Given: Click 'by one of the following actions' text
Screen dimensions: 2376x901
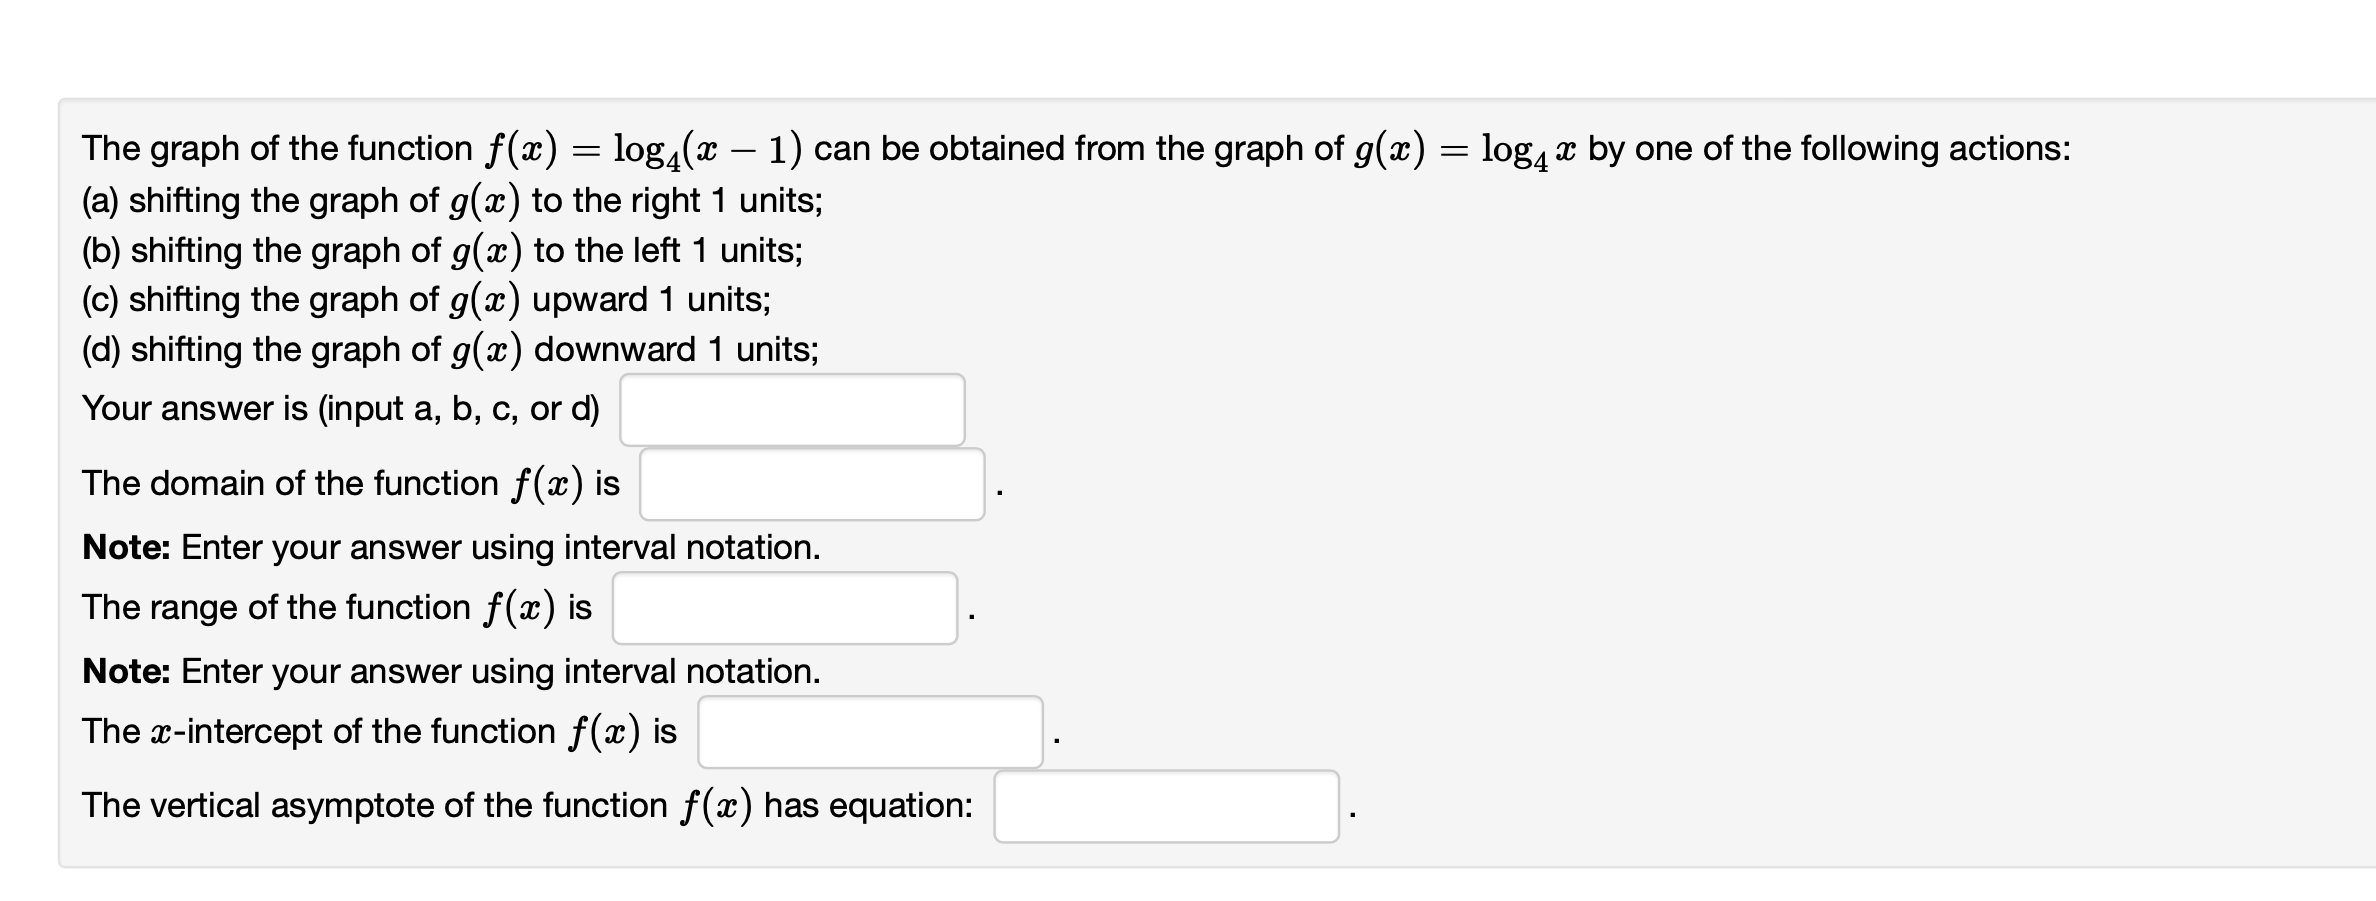Looking at the screenshot, I should pos(1829,149).
